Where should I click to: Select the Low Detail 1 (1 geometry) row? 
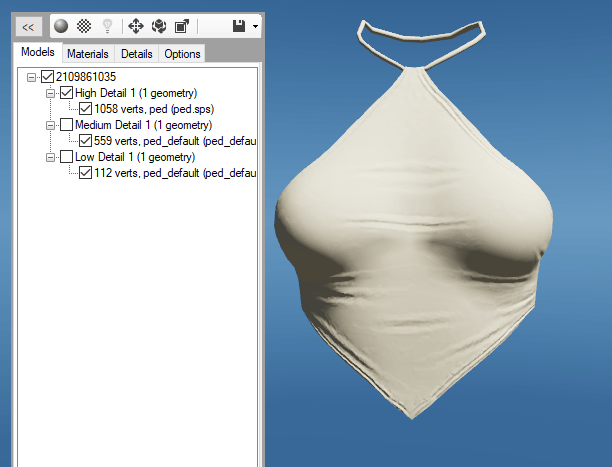pyautogui.click(x=135, y=157)
